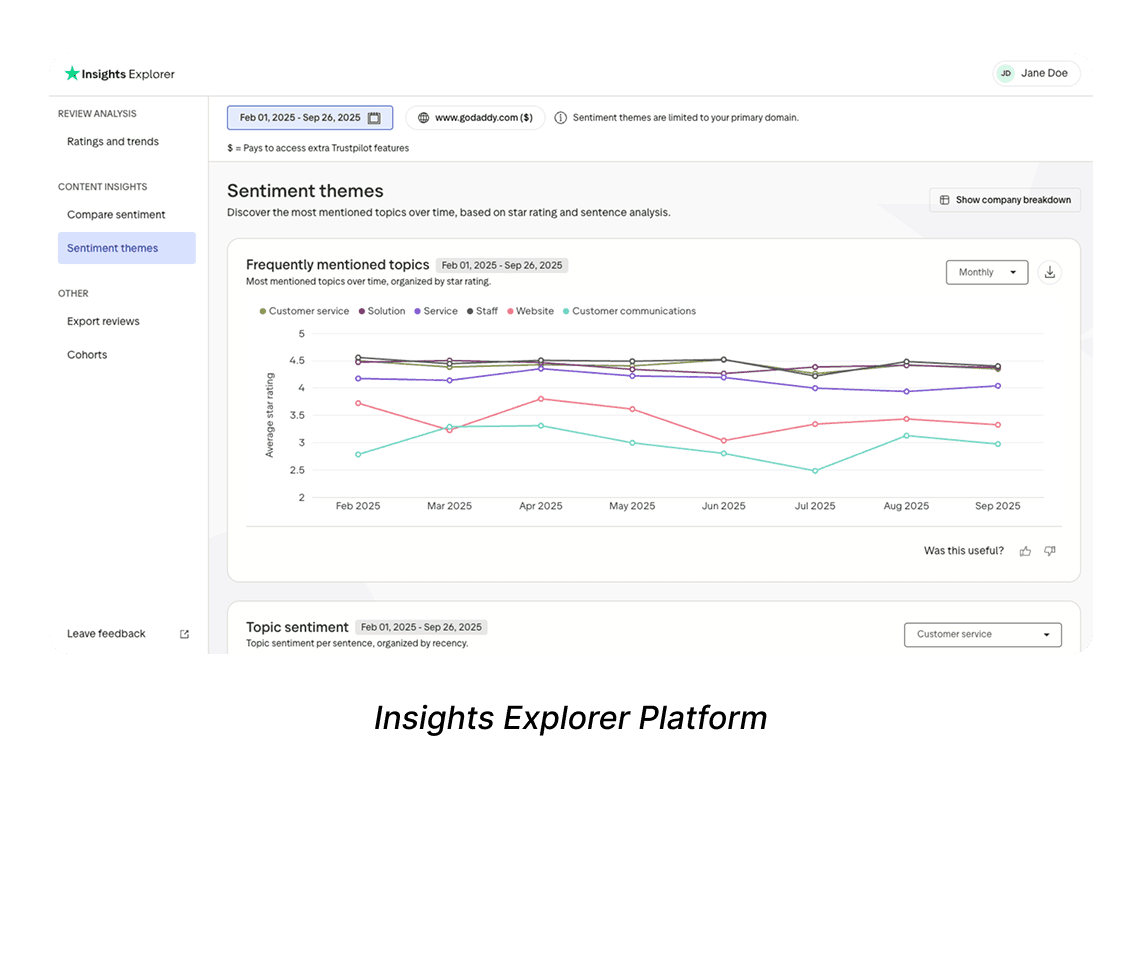Click the Frequently mentioned topics date badge
The width and height of the screenshot is (1128, 968).
[502, 265]
